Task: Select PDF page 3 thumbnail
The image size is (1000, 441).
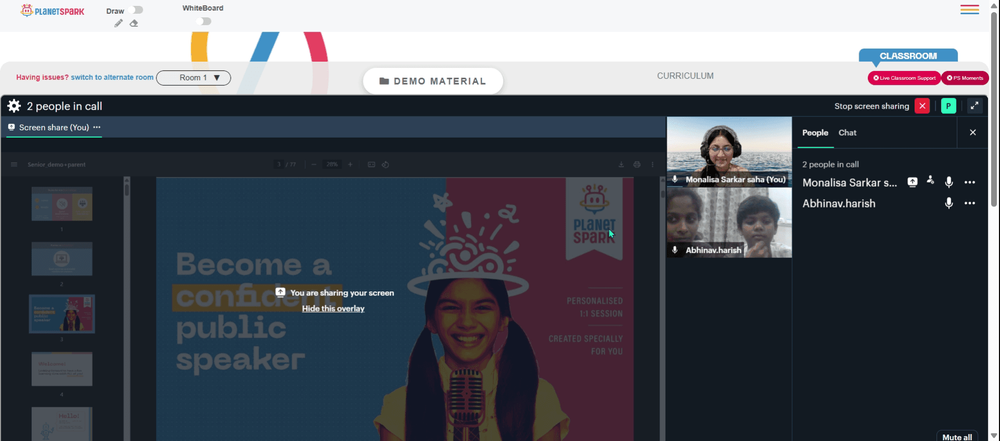Action: coord(62,313)
